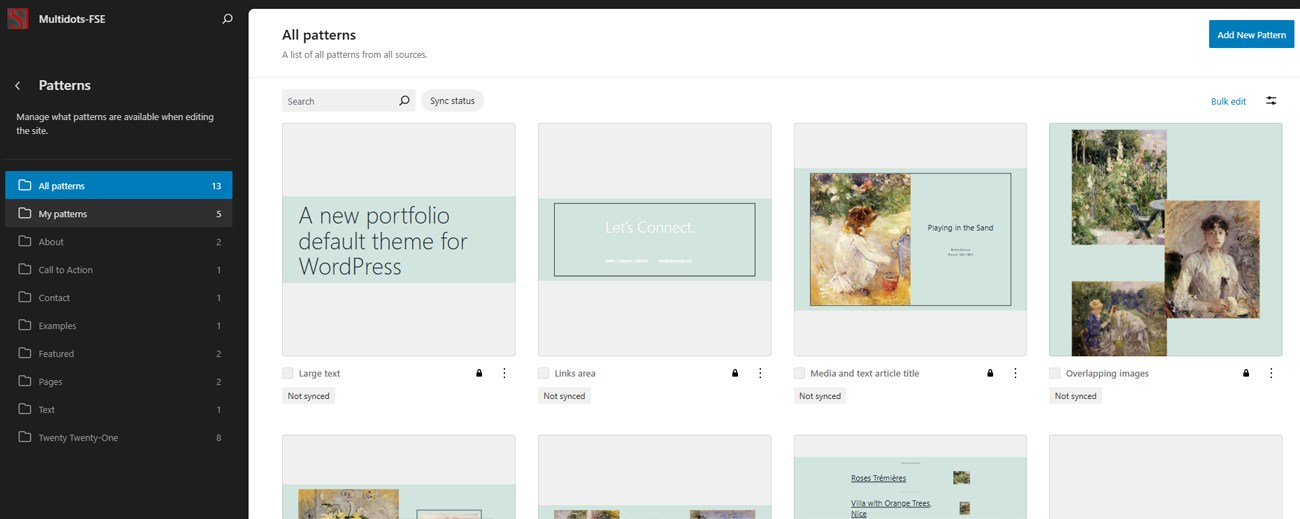Check the Media and text article title checkbox
This screenshot has height=519, width=1300.
[800, 373]
